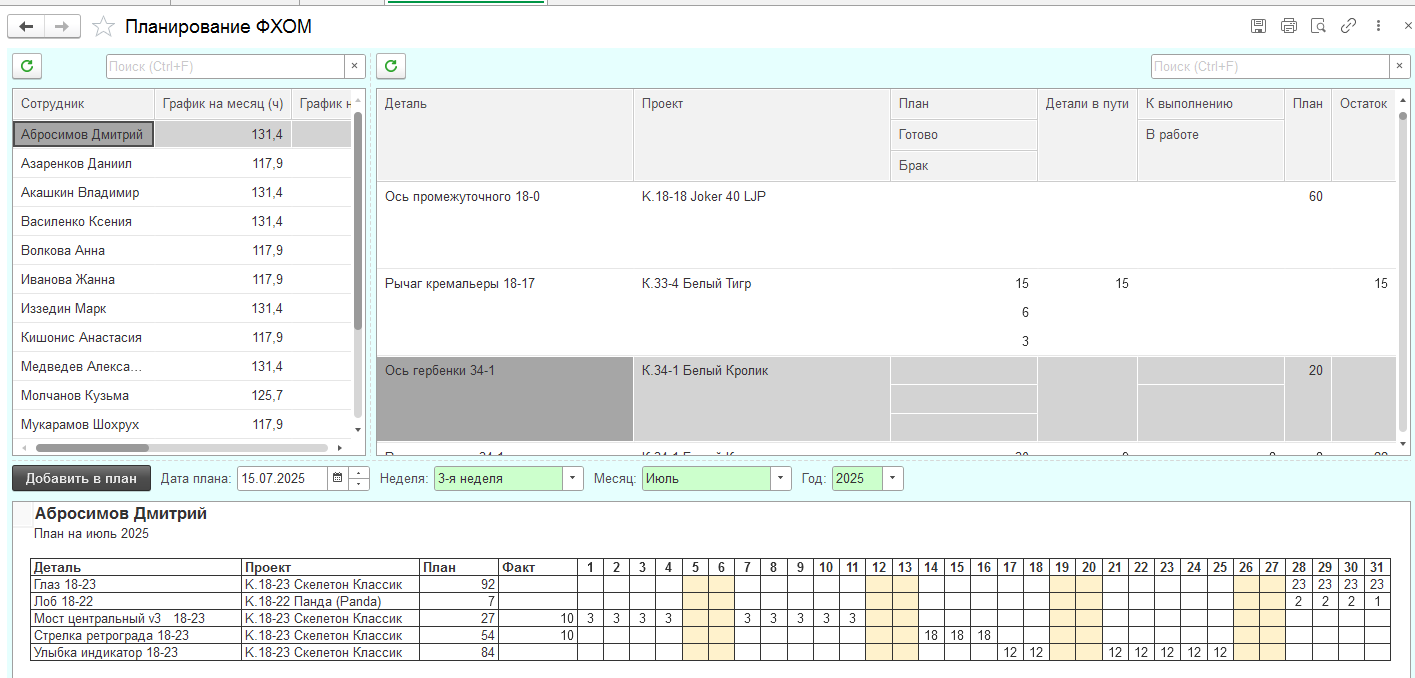Add the form to favorites using the star
Screen dimensions: 1415x678
(x=102, y=27)
